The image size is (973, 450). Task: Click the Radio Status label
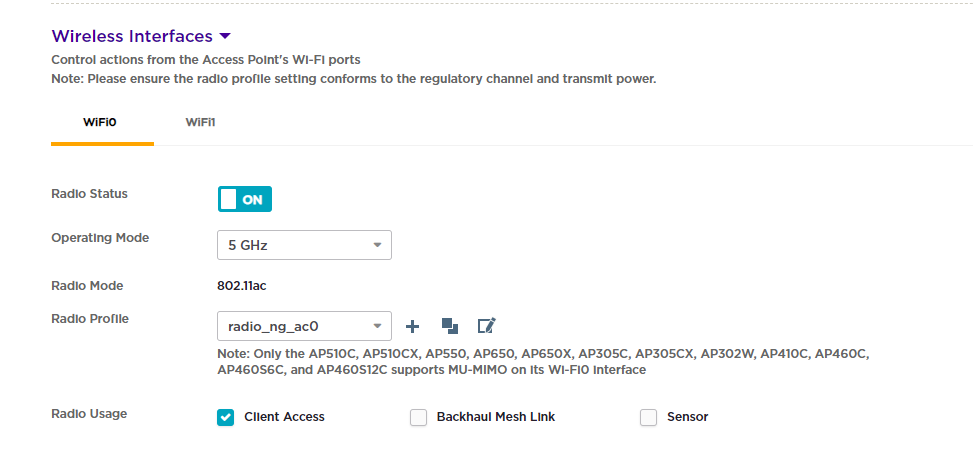coord(89,194)
